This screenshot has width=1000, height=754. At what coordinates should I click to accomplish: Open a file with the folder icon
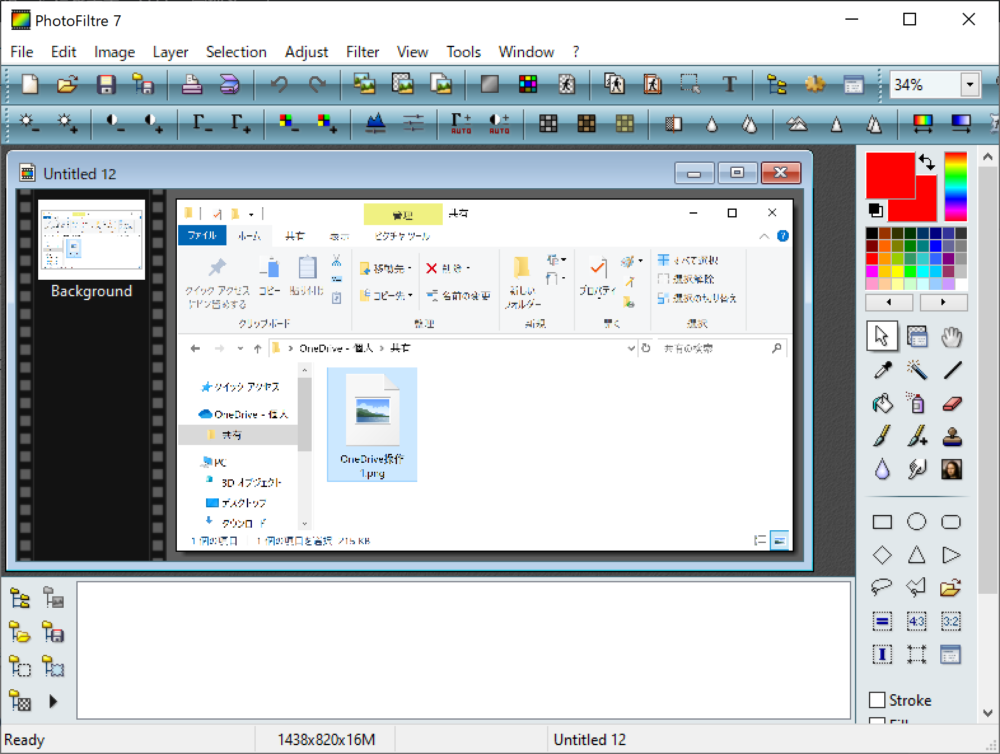(67, 84)
